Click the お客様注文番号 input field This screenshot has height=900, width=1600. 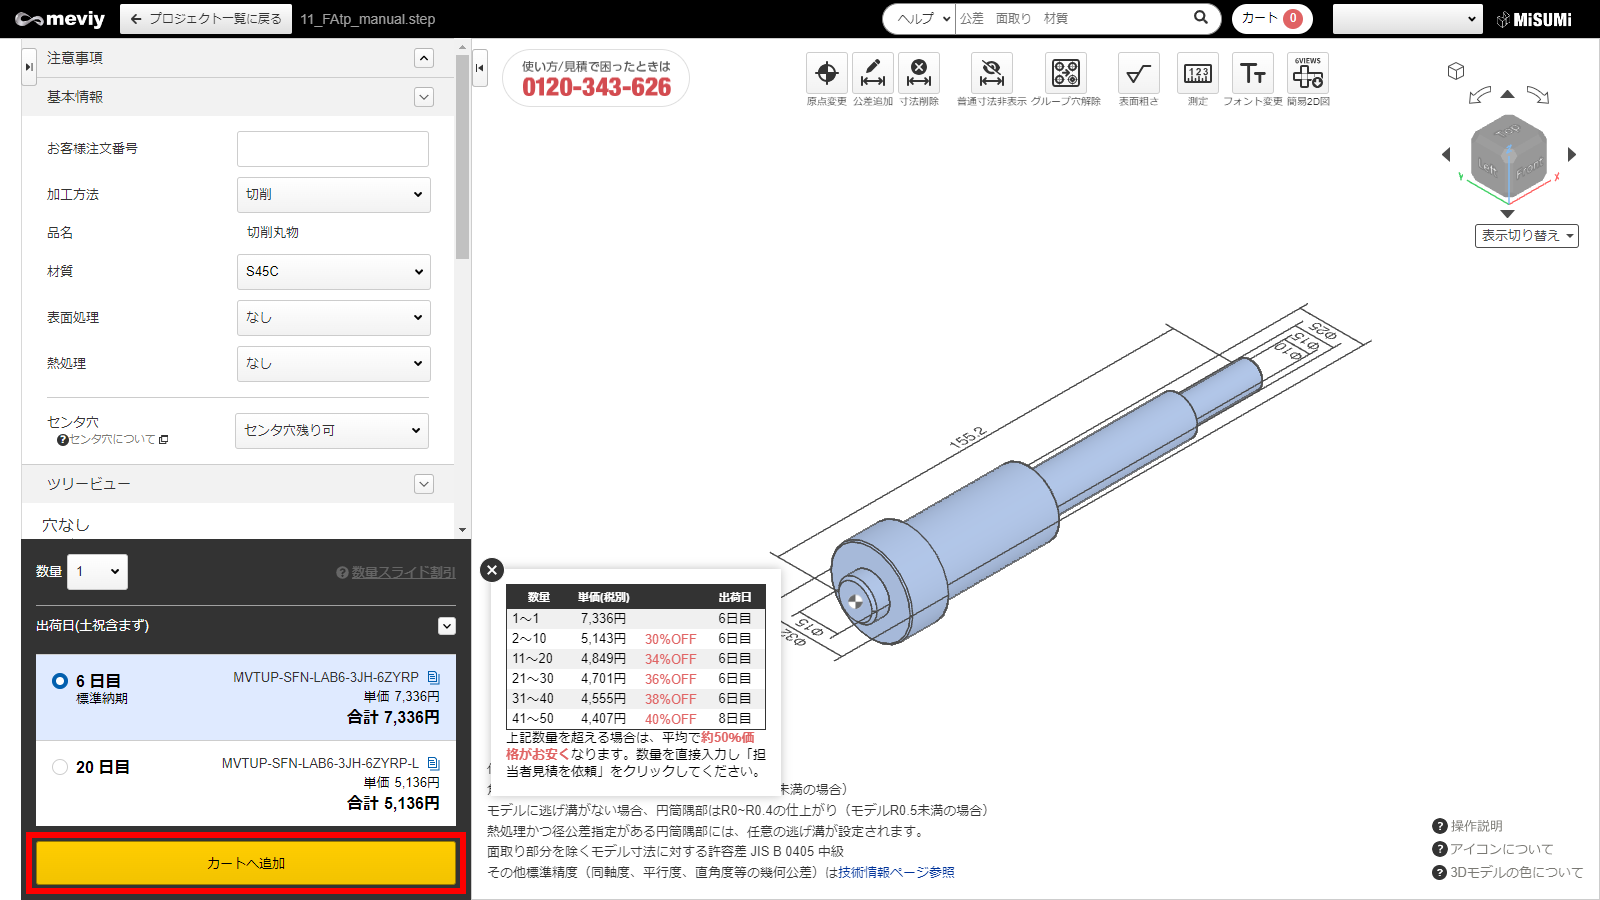(x=333, y=149)
